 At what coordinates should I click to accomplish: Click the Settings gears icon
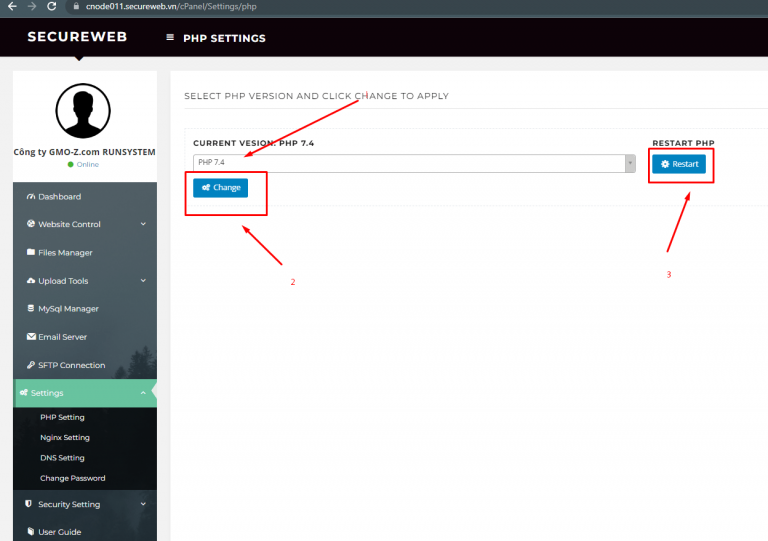(x=24, y=393)
